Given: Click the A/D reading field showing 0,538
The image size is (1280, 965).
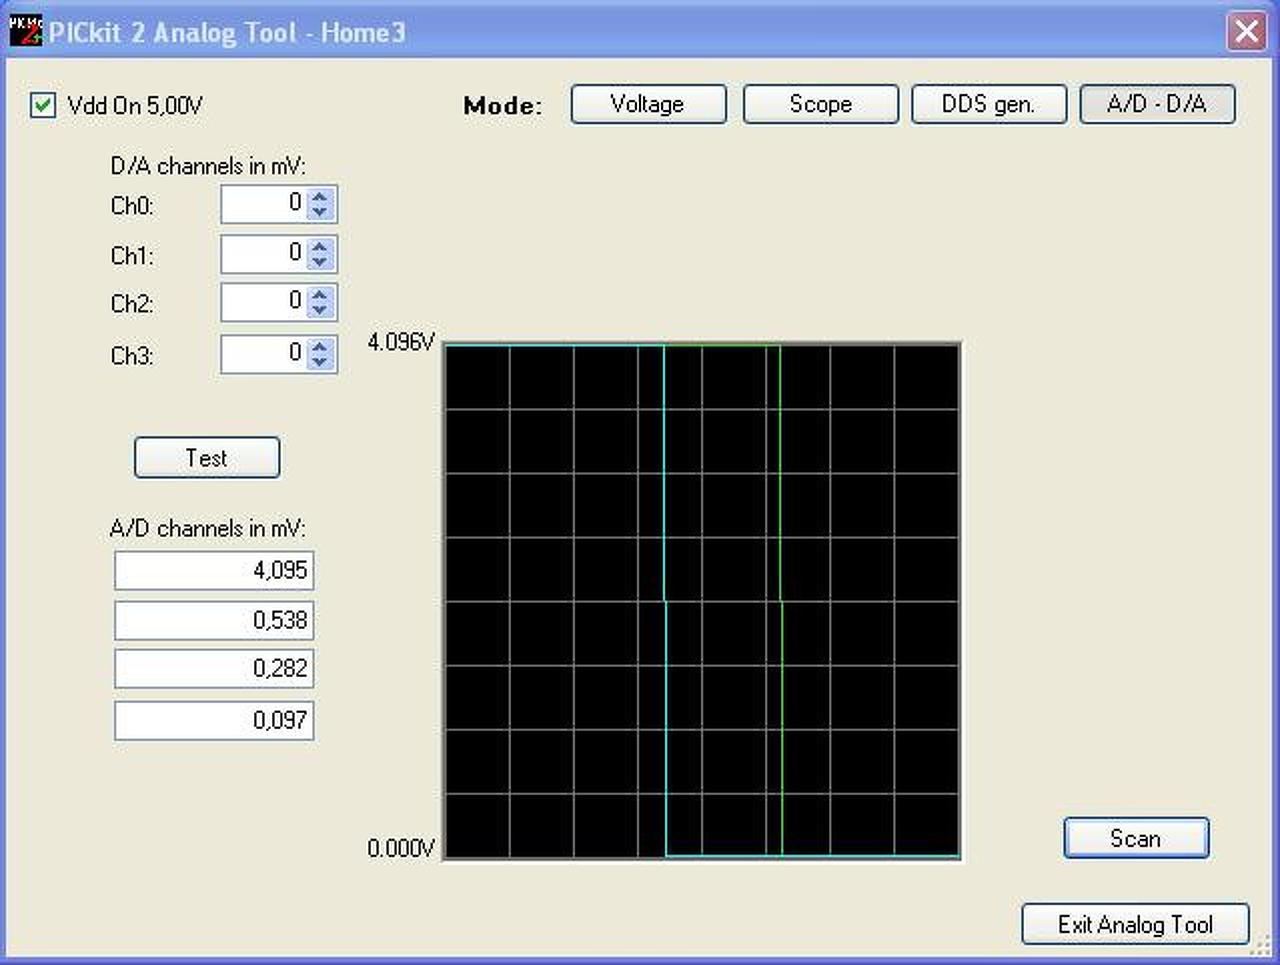Looking at the screenshot, I should pos(214,620).
